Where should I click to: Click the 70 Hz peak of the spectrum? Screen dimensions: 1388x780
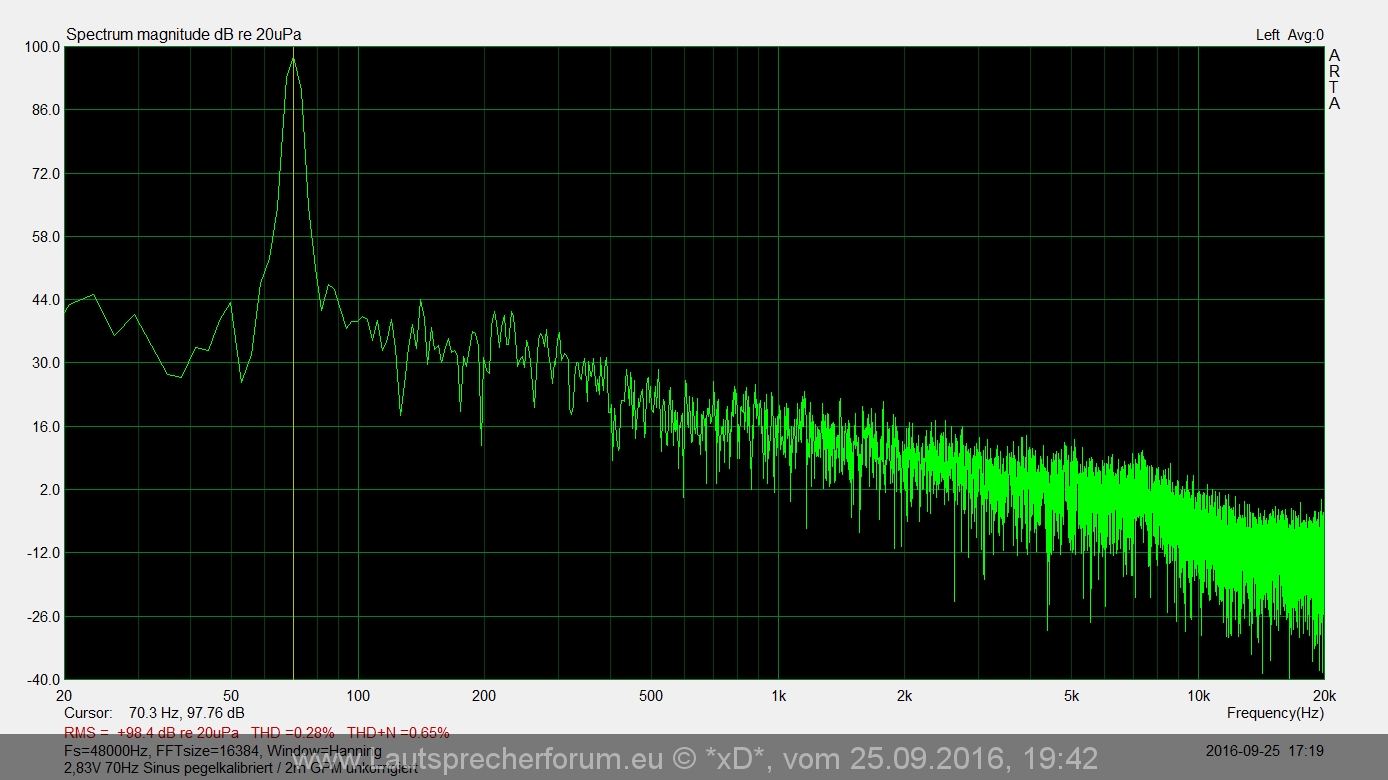click(293, 60)
